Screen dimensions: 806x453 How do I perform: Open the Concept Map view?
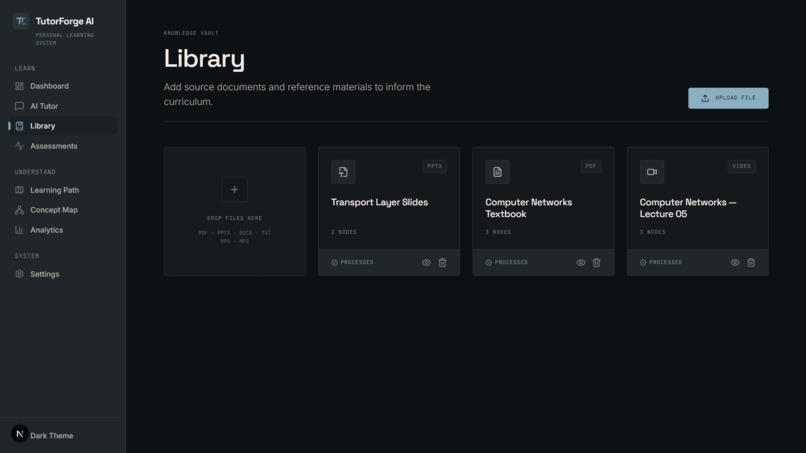pos(62,210)
